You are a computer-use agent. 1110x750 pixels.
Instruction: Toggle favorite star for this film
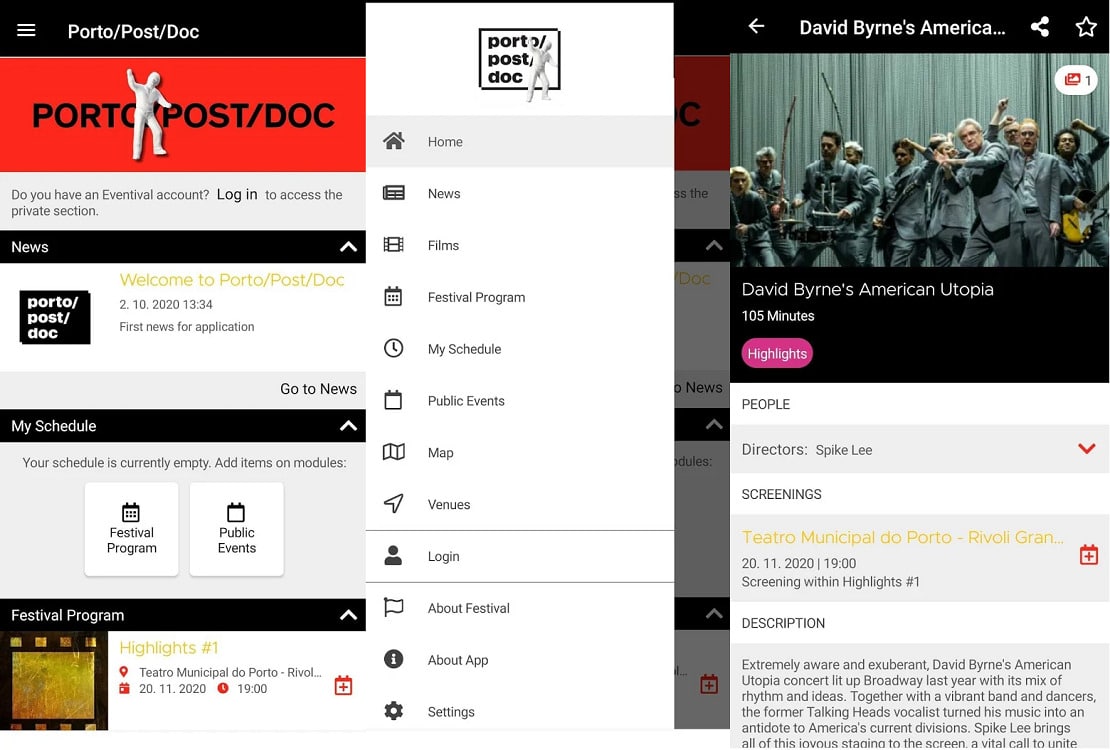click(1086, 28)
